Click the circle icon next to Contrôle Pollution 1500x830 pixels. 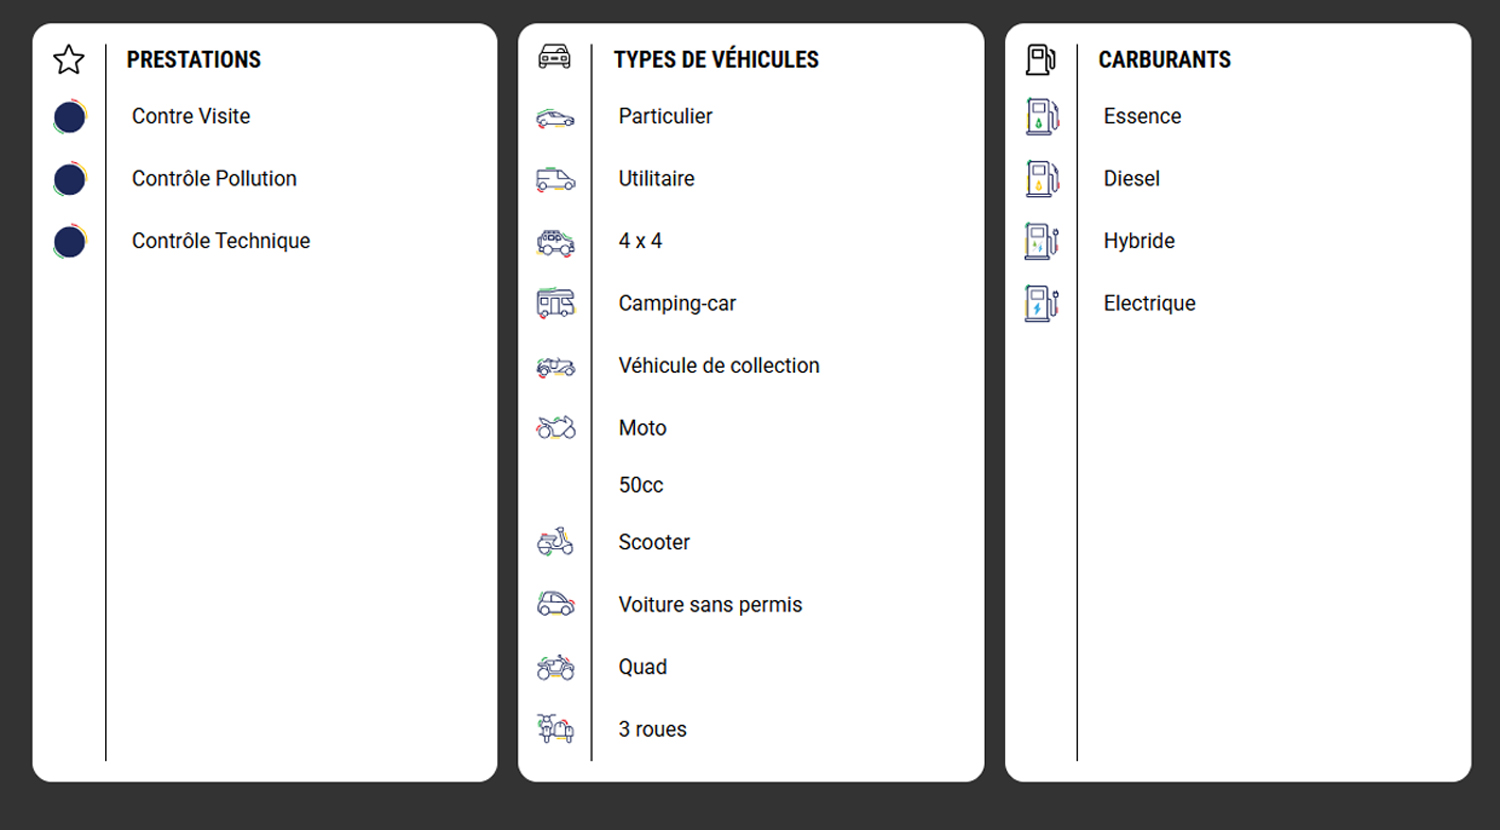coord(70,179)
